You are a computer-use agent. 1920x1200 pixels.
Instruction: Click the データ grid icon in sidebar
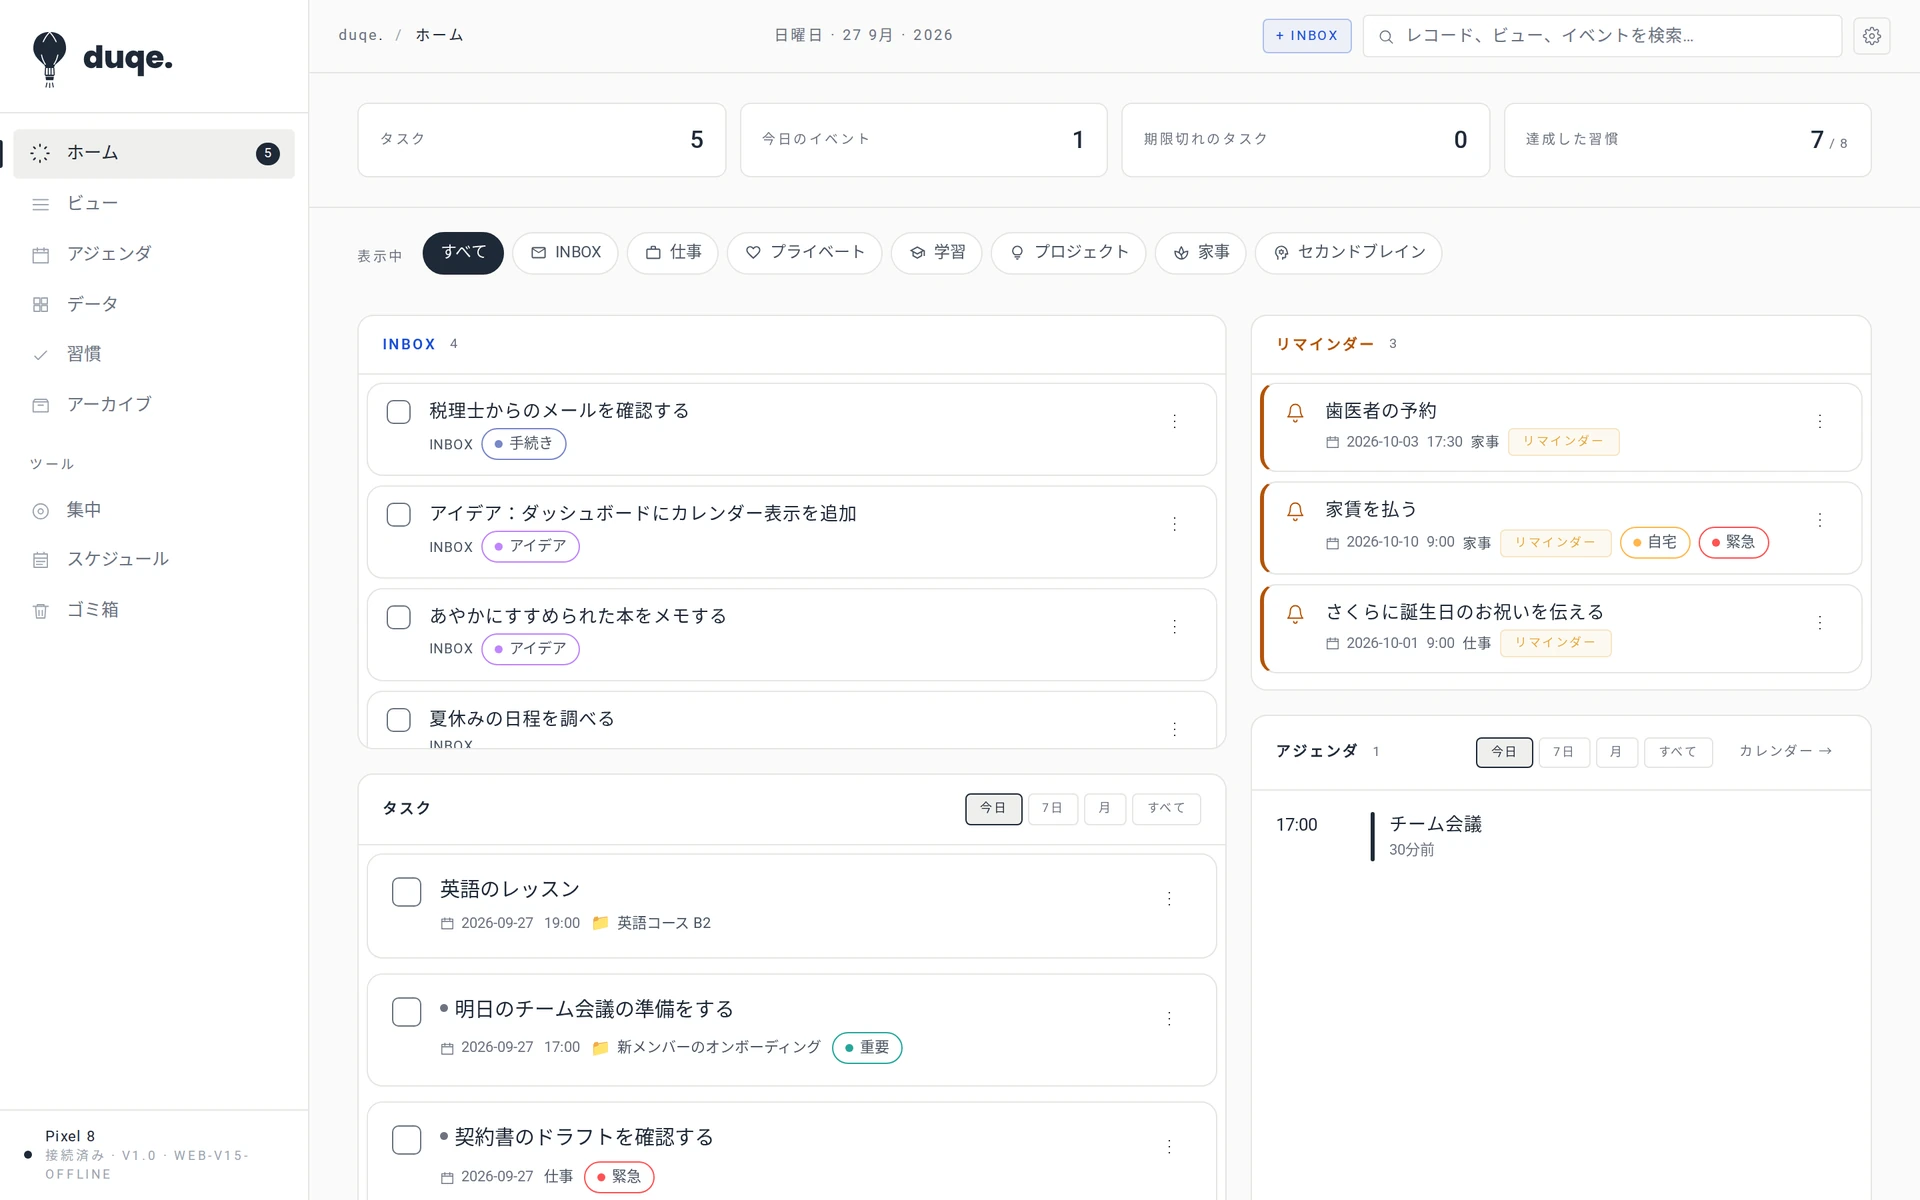click(x=40, y=304)
